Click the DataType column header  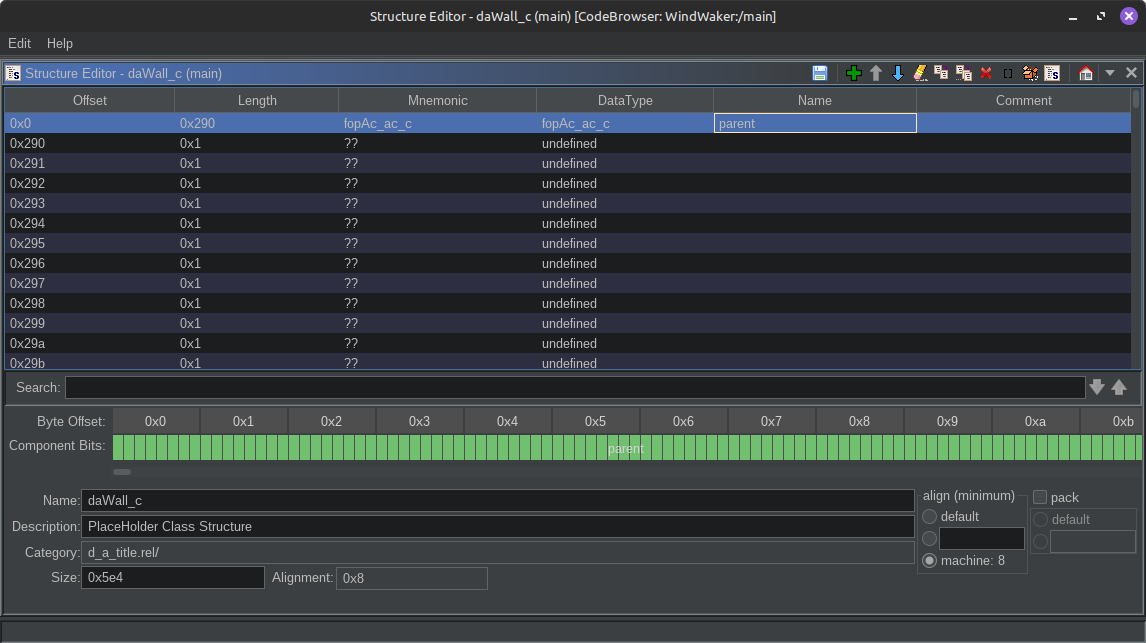(625, 100)
